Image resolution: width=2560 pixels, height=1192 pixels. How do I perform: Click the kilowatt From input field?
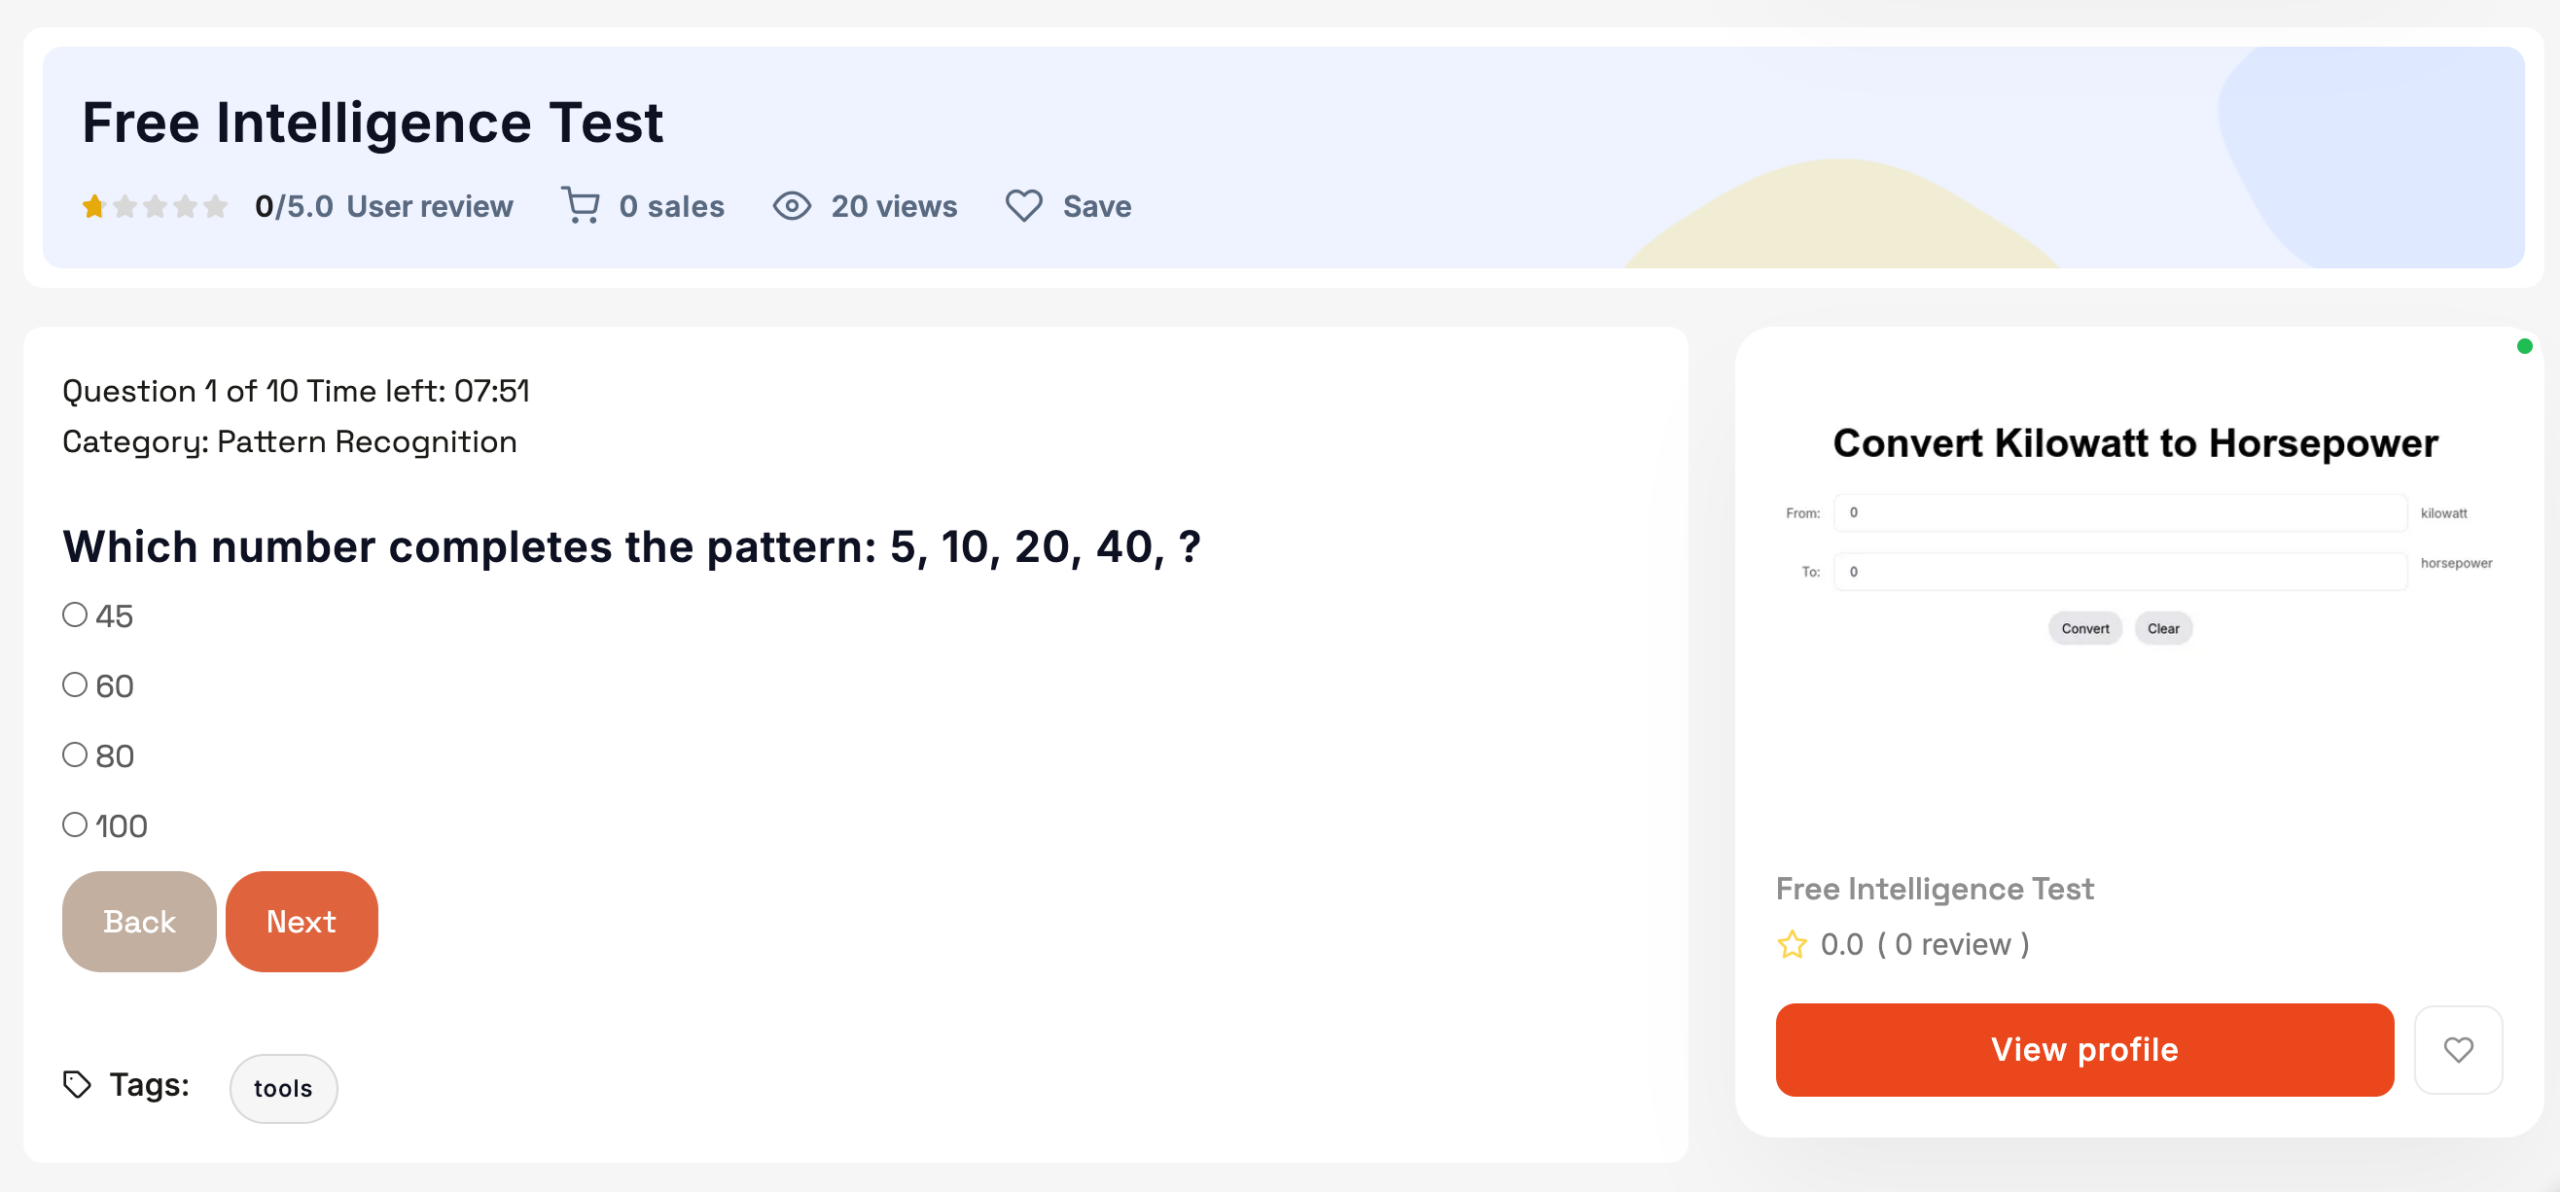[2119, 512]
